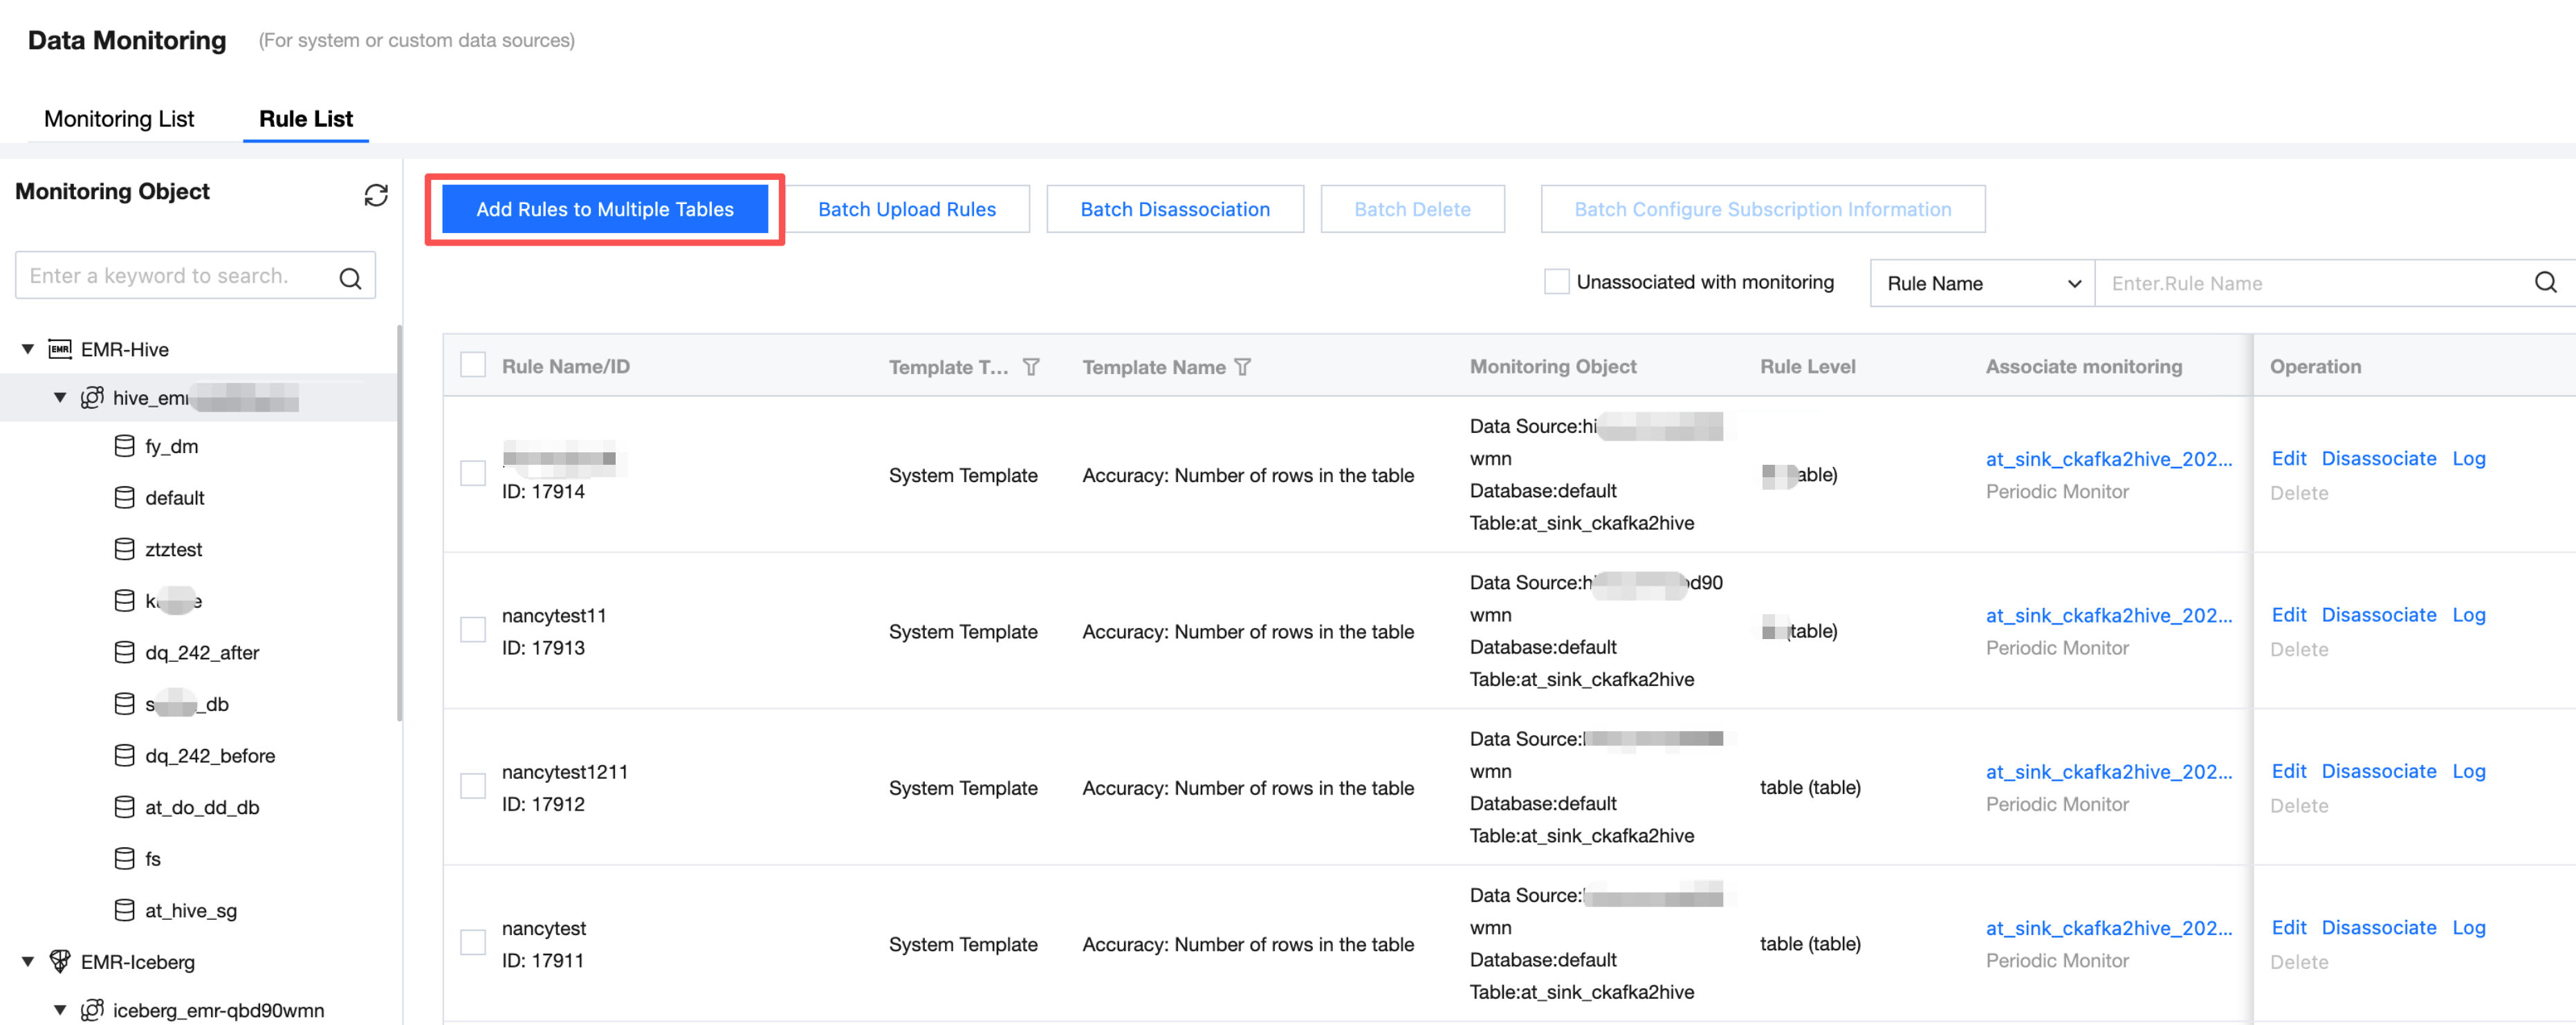Click Add Rules to Multiple Tables button
The image size is (2576, 1025).
[x=605, y=209]
